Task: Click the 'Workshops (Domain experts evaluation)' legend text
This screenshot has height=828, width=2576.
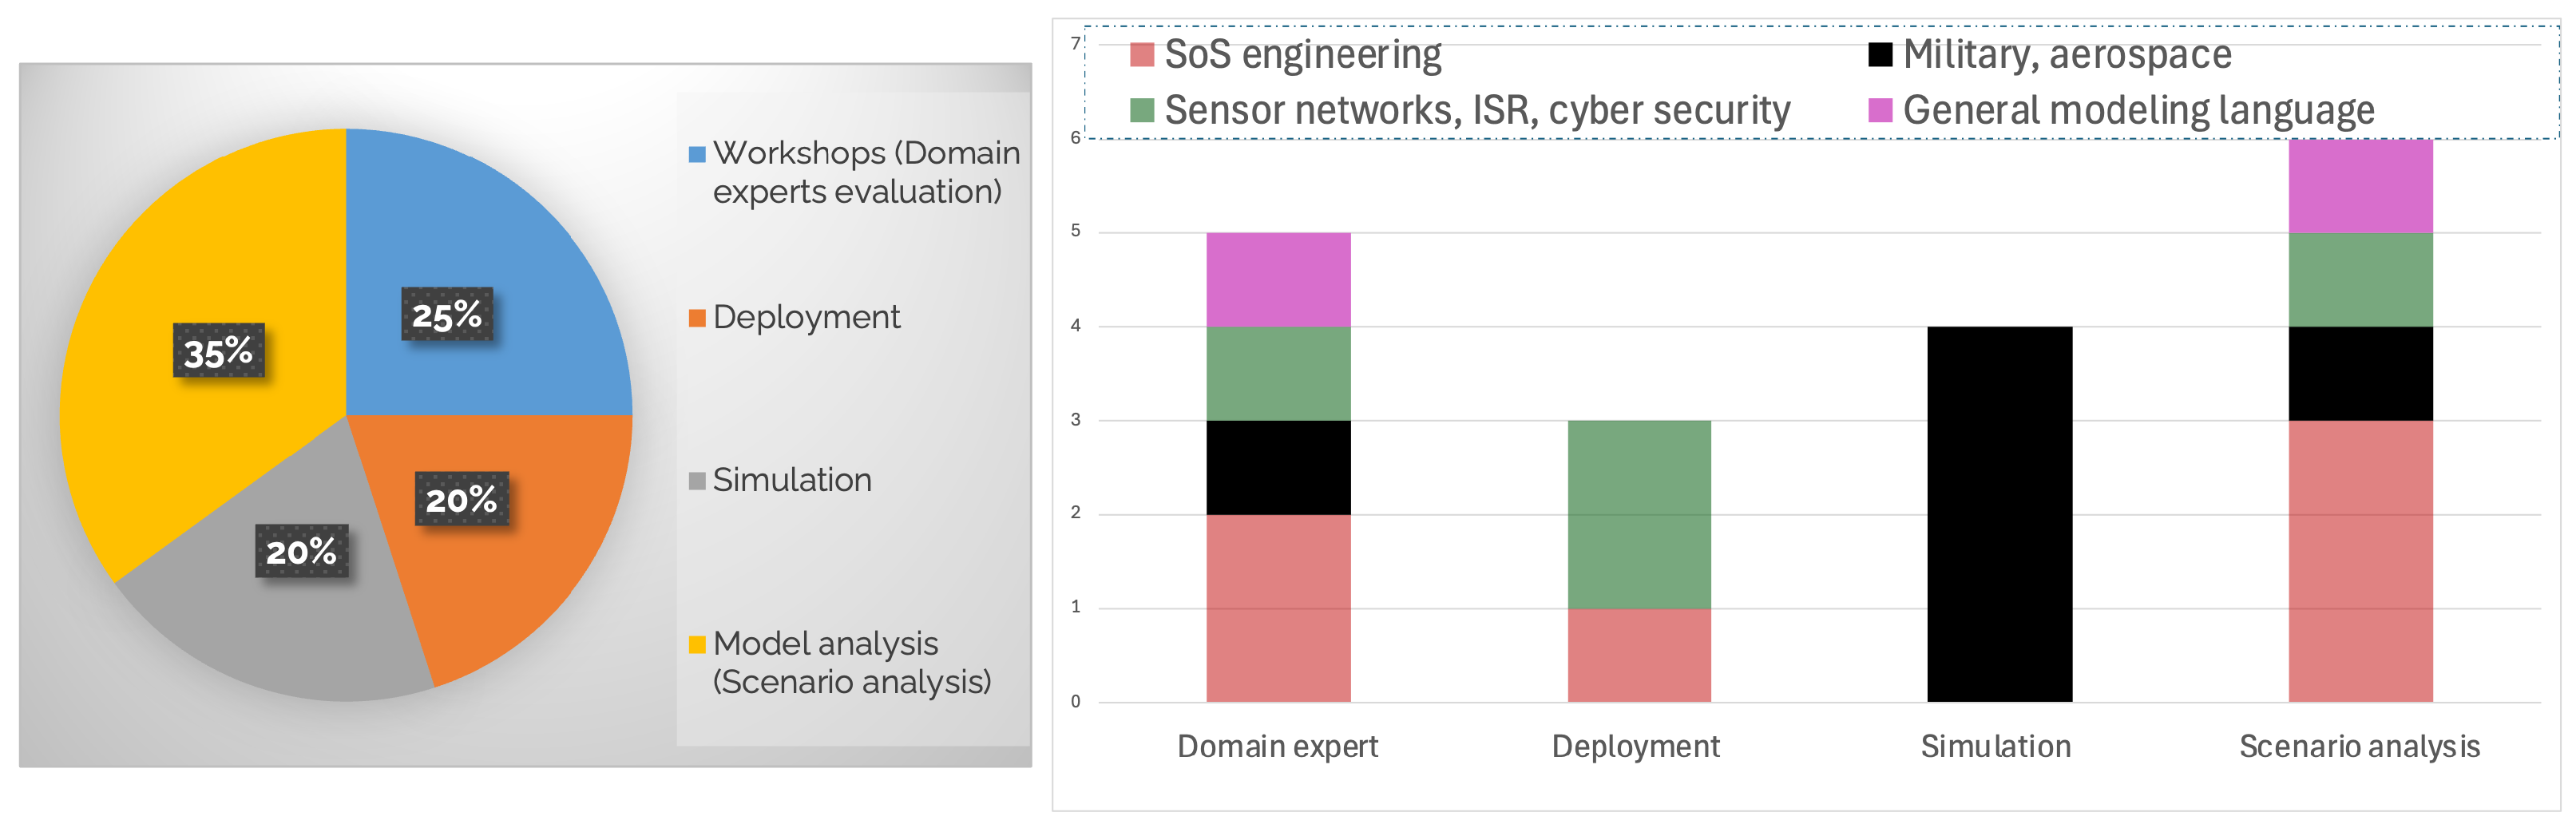Action: tap(865, 172)
